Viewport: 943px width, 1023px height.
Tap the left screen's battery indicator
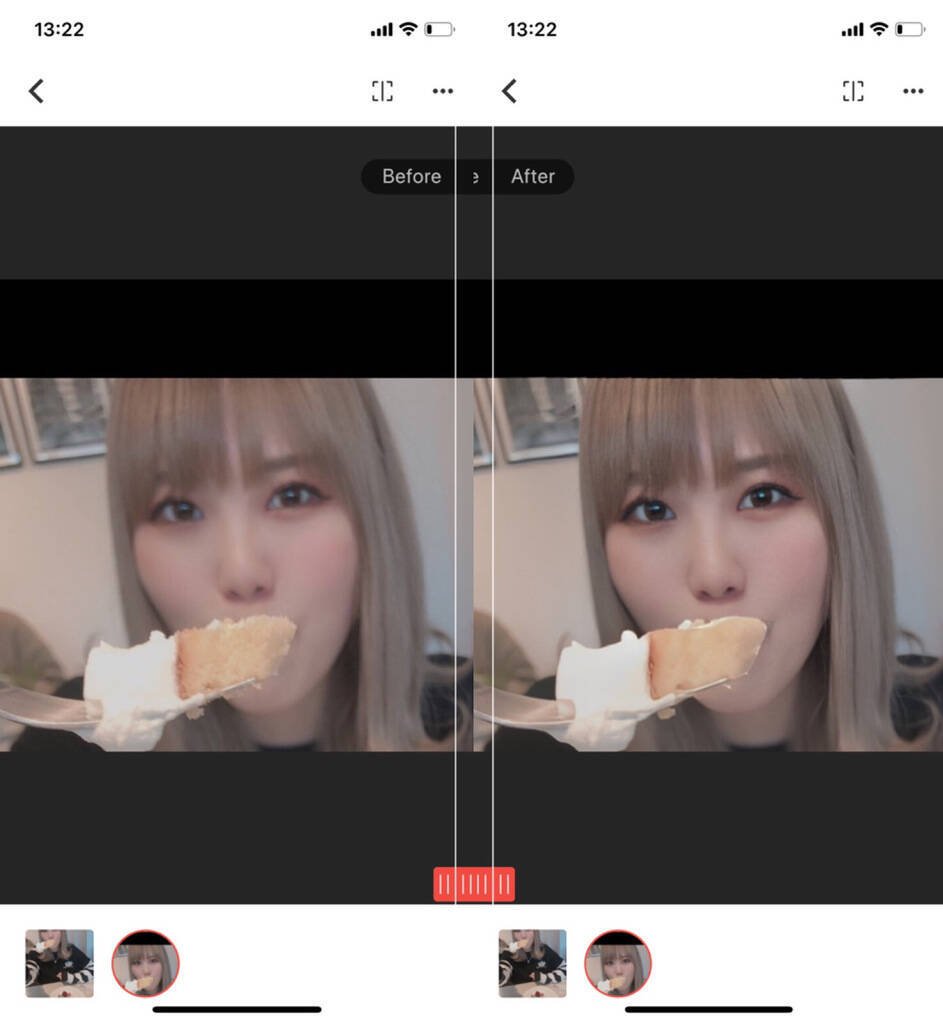(x=439, y=29)
